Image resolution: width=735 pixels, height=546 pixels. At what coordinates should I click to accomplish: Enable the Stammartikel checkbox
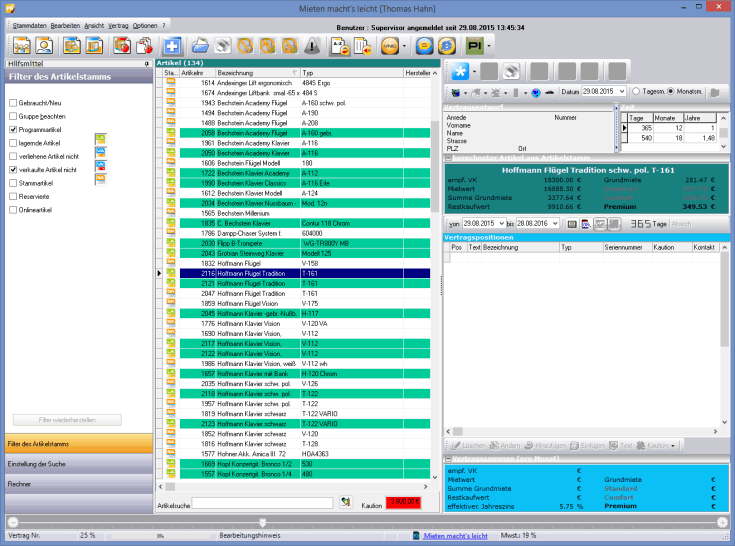click(13, 183)
